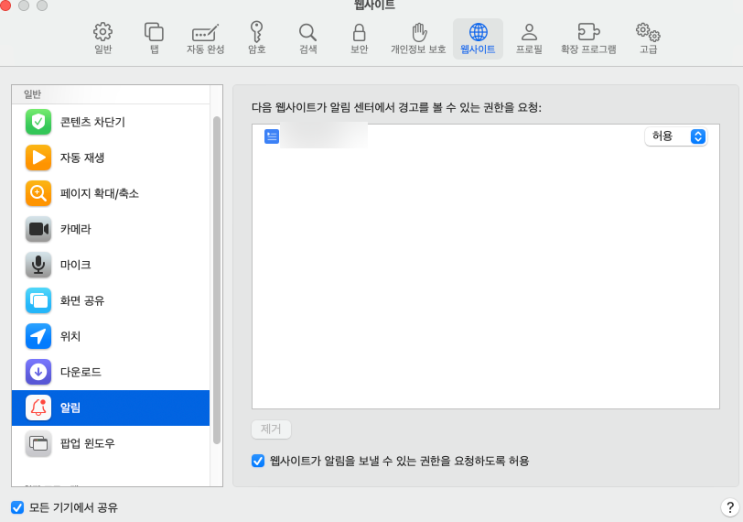
Task: Select 카메라 in the sidebar
Action: (111, 229)
